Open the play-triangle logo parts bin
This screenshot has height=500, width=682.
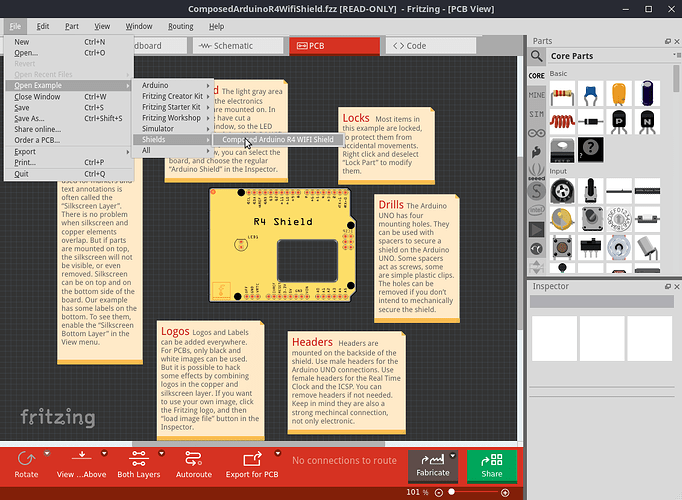(x=537, y=230)
